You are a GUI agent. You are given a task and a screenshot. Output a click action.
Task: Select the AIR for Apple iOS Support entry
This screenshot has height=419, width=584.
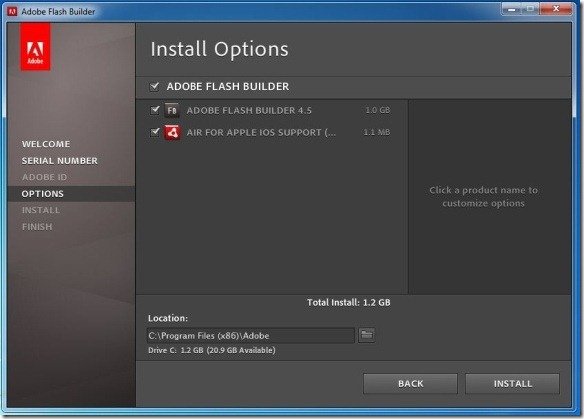(261, 133)
